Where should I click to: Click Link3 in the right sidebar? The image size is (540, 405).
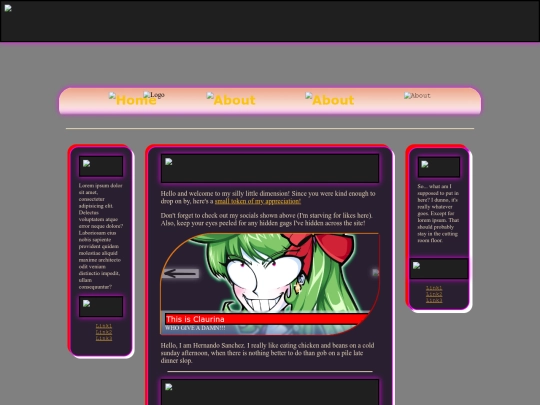point(434,300)
